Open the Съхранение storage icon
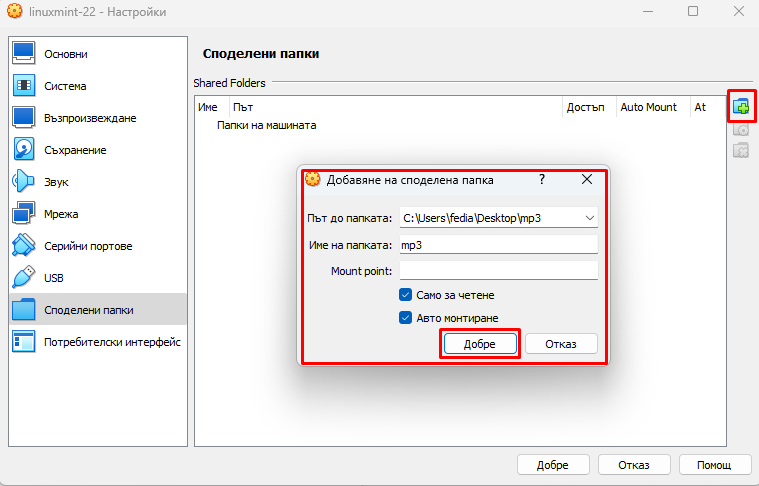The image size is (759, 486). point(24,150)
